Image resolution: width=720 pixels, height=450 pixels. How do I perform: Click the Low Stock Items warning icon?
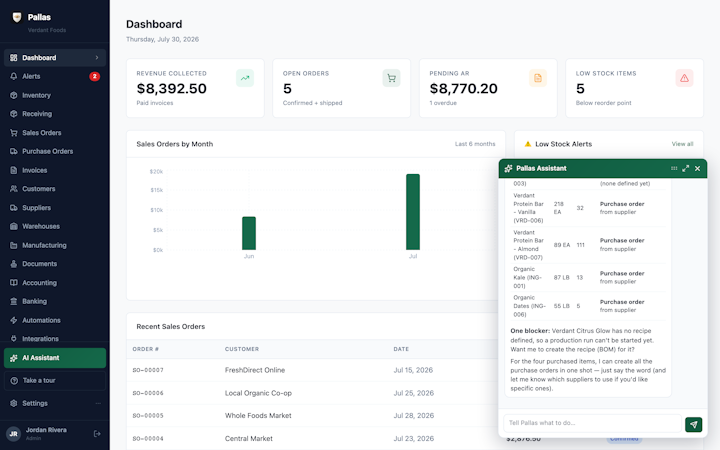pyautogui.click(x=684, y=78)
